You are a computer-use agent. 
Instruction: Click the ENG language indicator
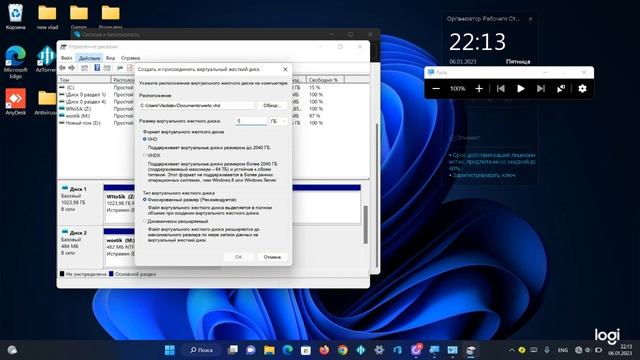coord(563,350)
